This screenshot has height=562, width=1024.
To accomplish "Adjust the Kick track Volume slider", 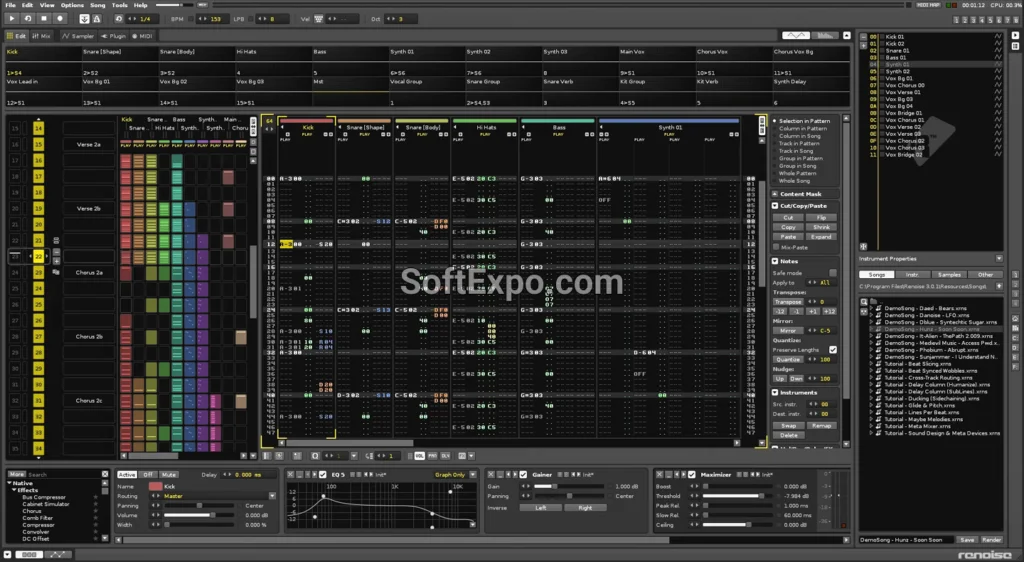I will (199, 515).
